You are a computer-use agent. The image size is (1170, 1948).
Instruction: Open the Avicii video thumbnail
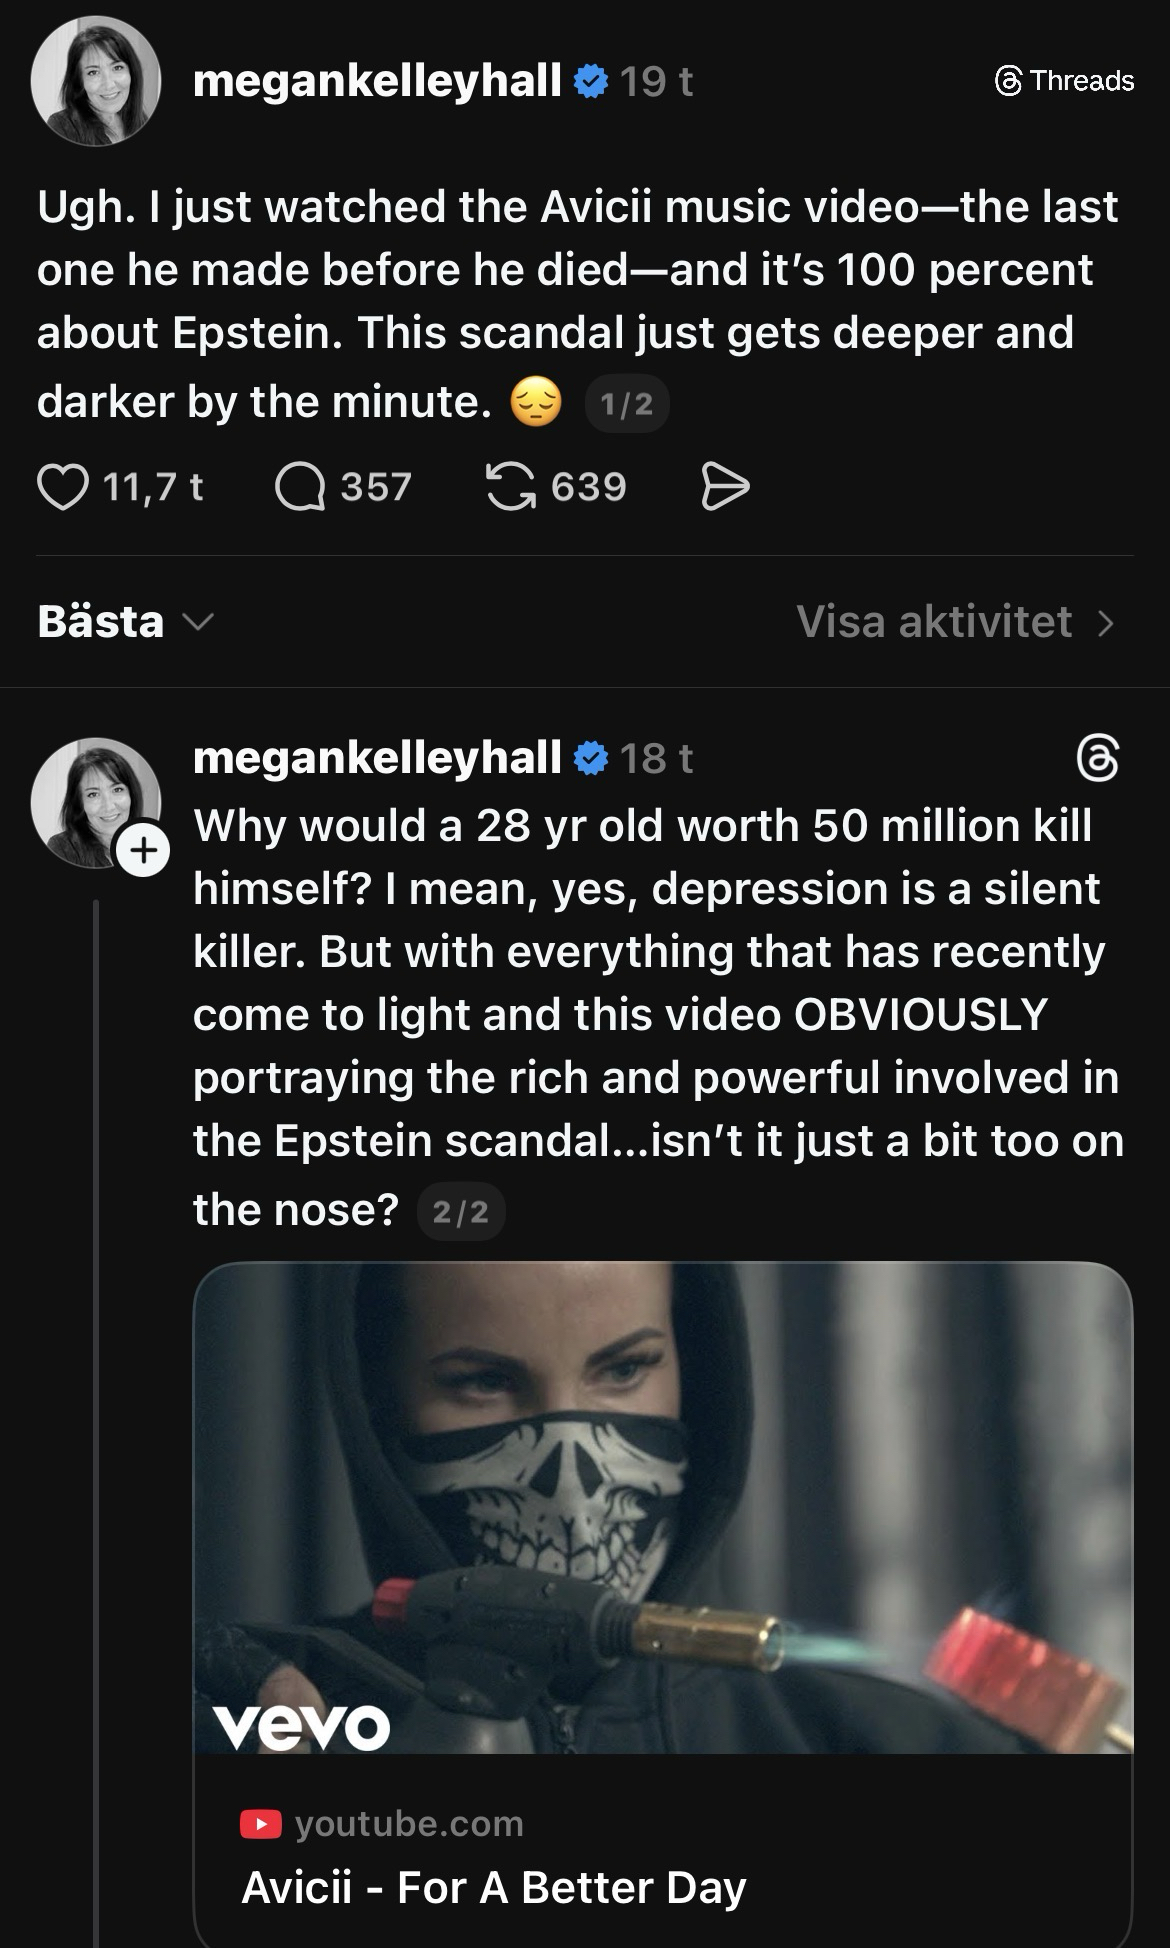point(662,1508)
